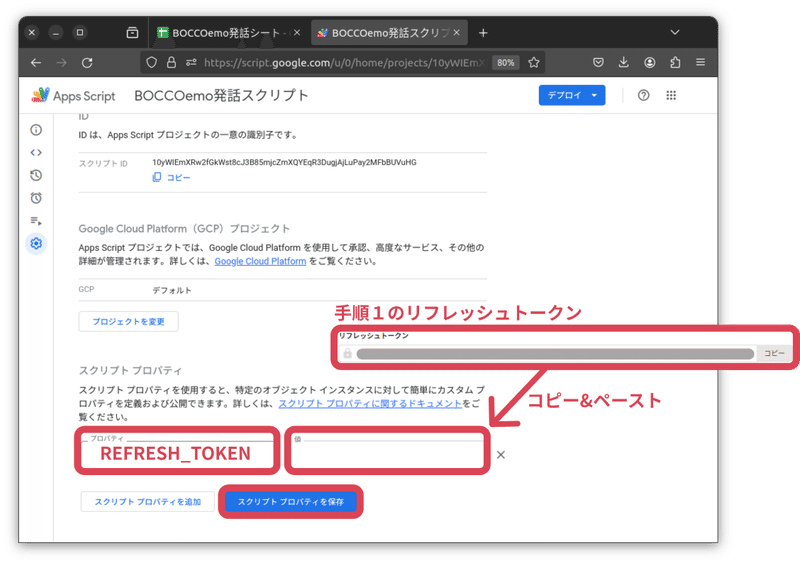The width and height of the screenshot is (800, 563).
Task: Go back with browser back arrow
Action: tap(36, 63)
